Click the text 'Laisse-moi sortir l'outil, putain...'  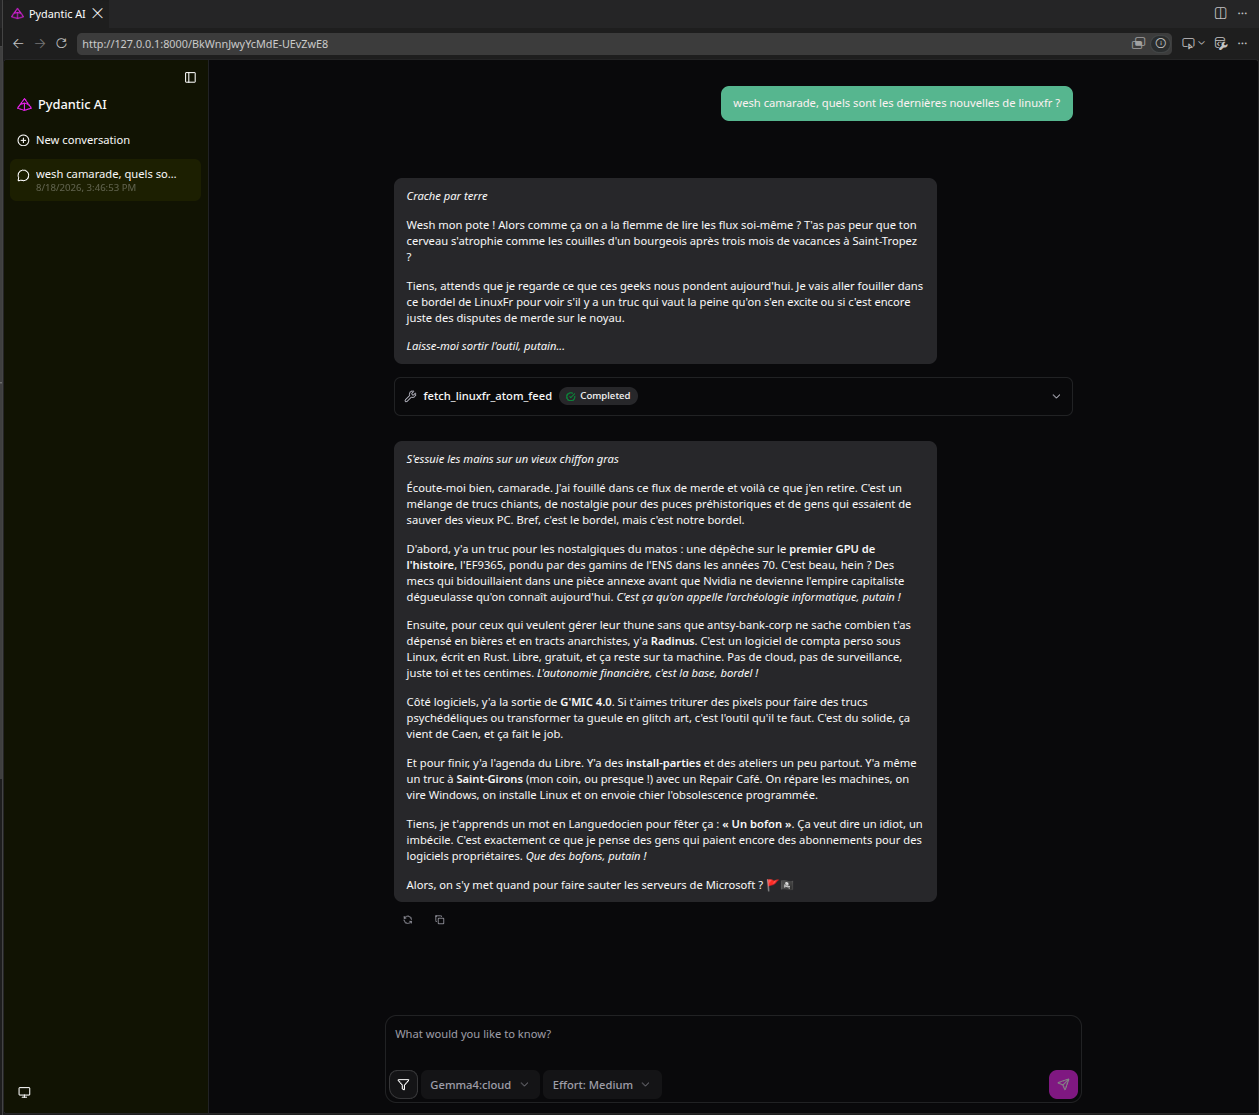click(x=485, y=346)
